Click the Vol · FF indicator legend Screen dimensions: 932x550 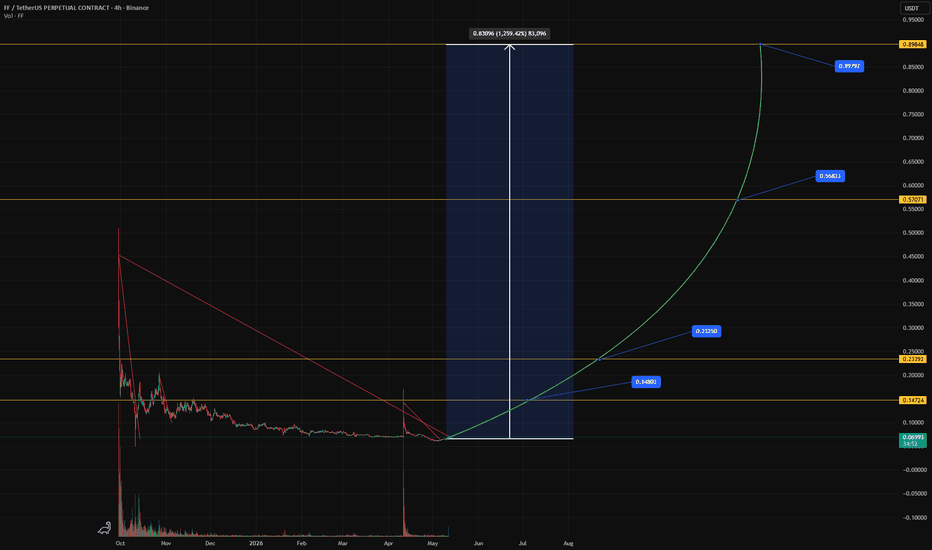coord(14,16)
